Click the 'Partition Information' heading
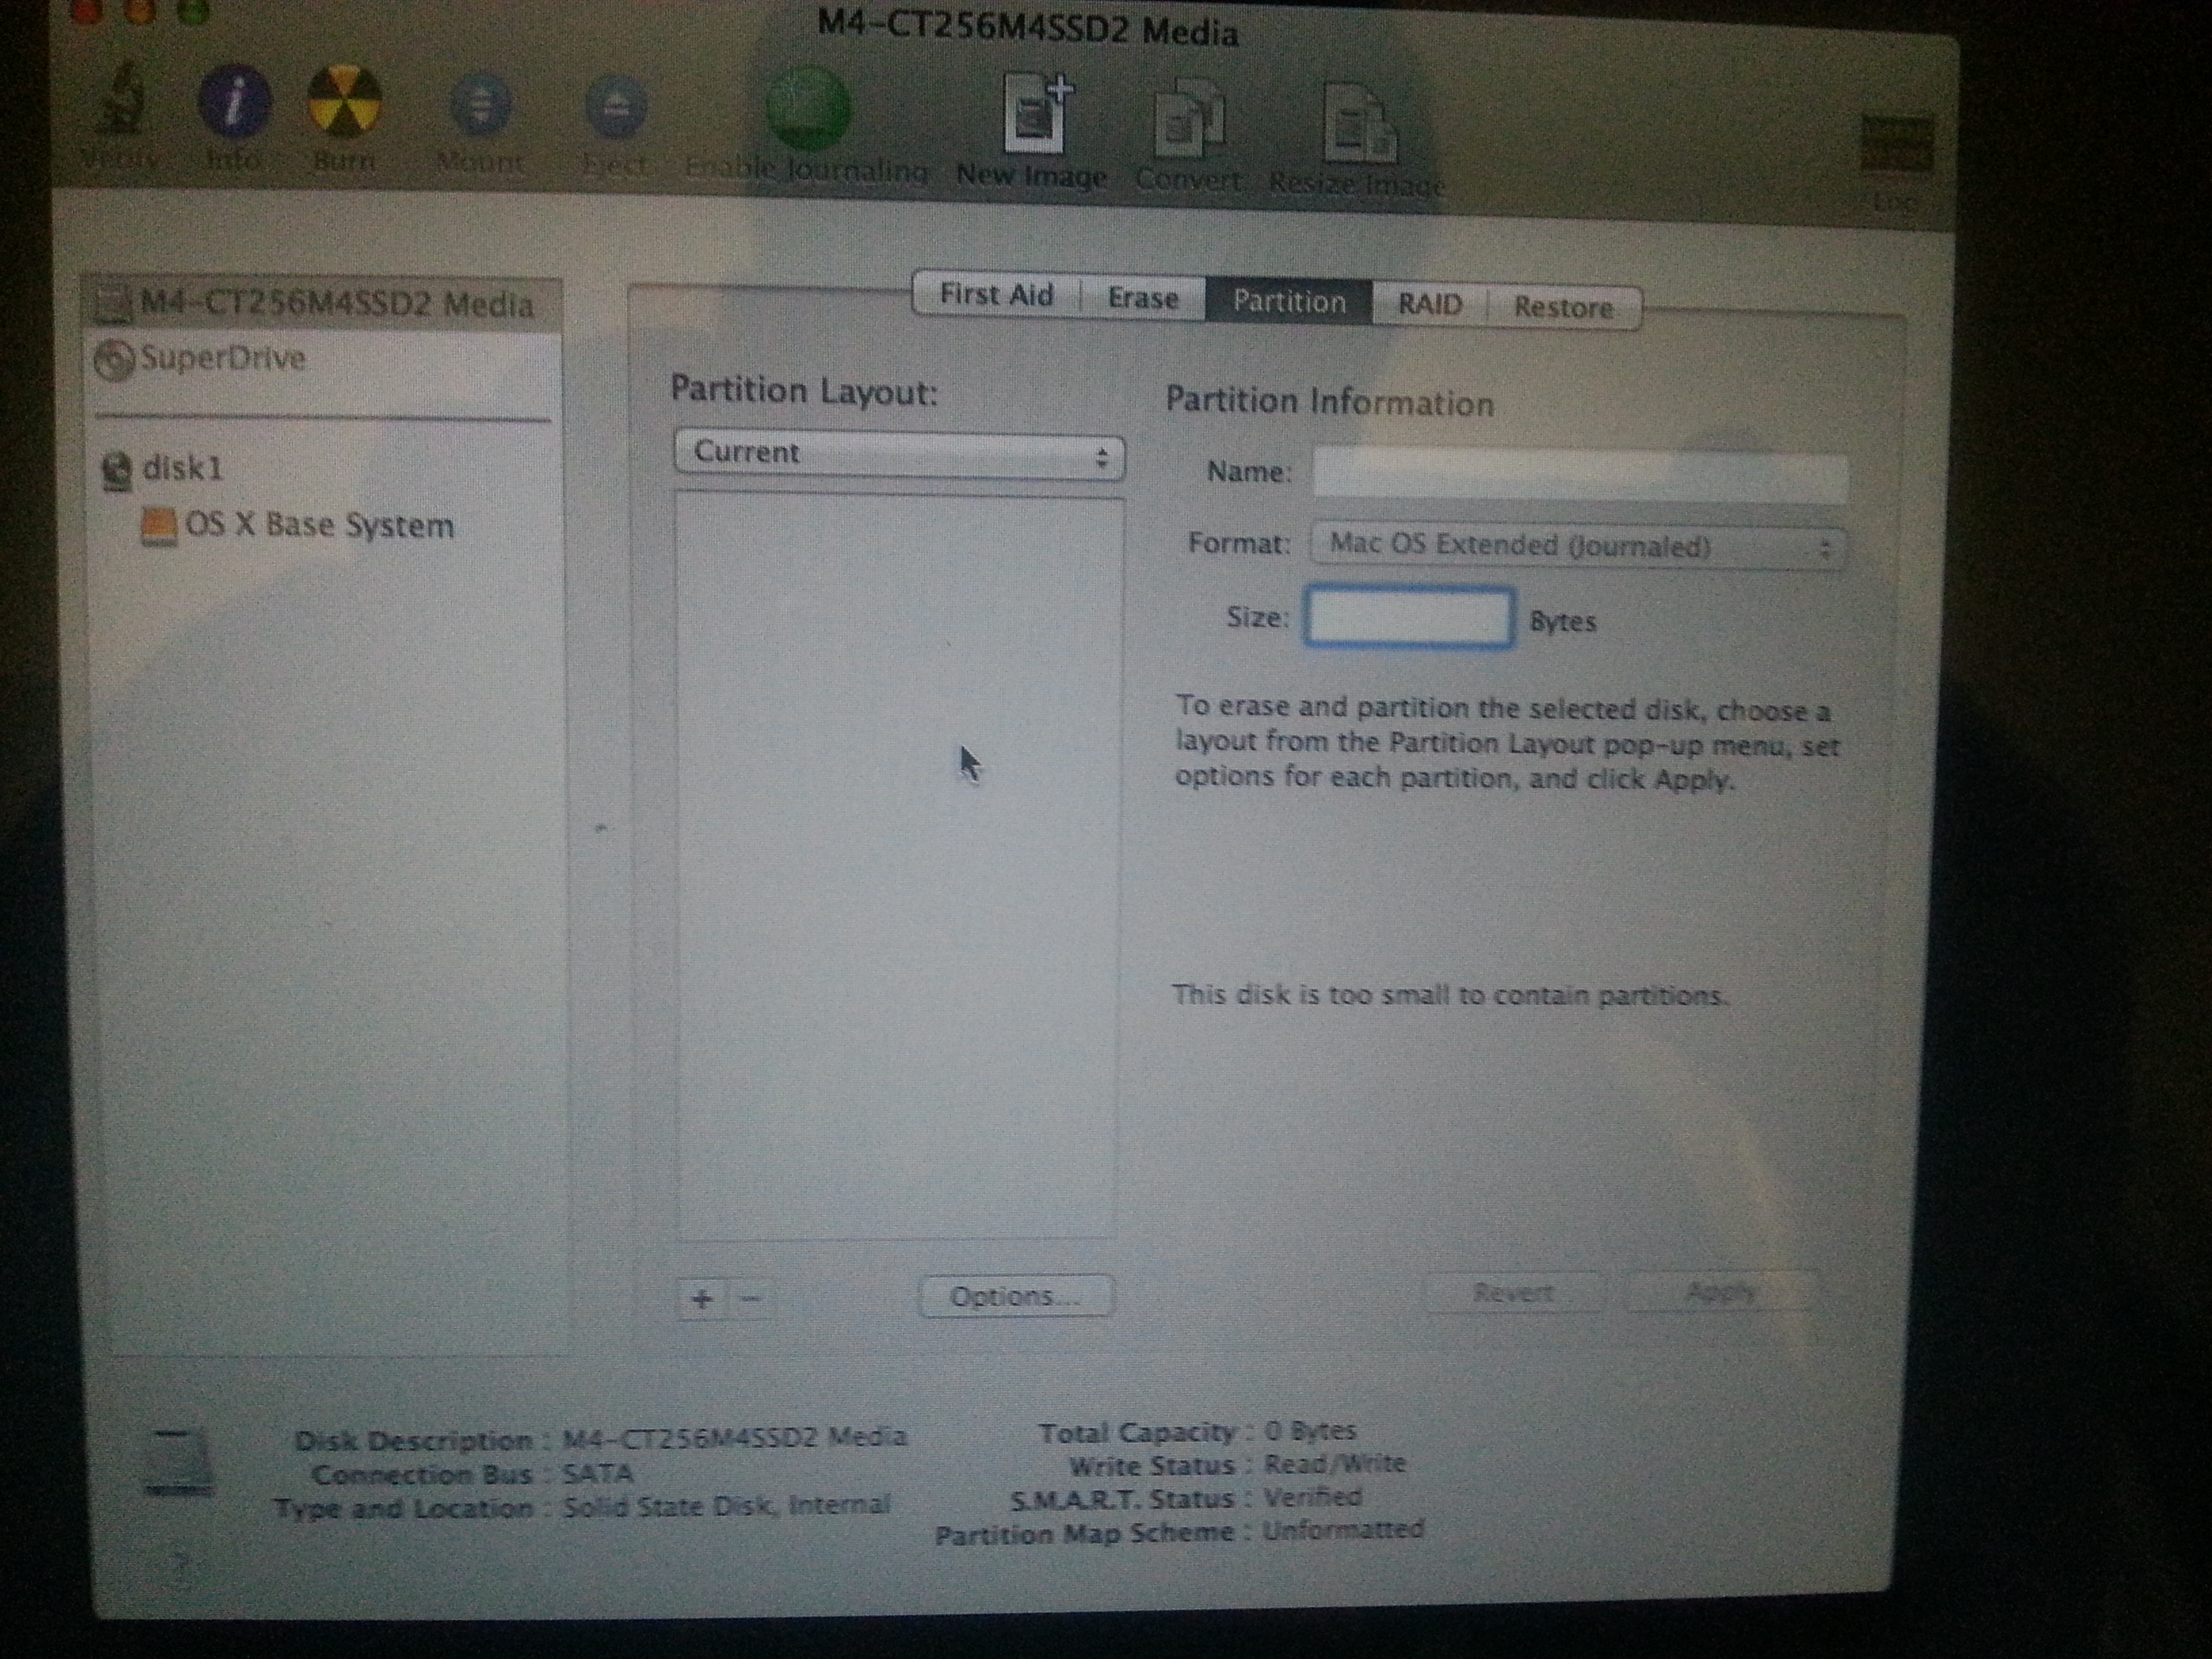Screen dimensions: 2212x1659 pos(1330,402)
